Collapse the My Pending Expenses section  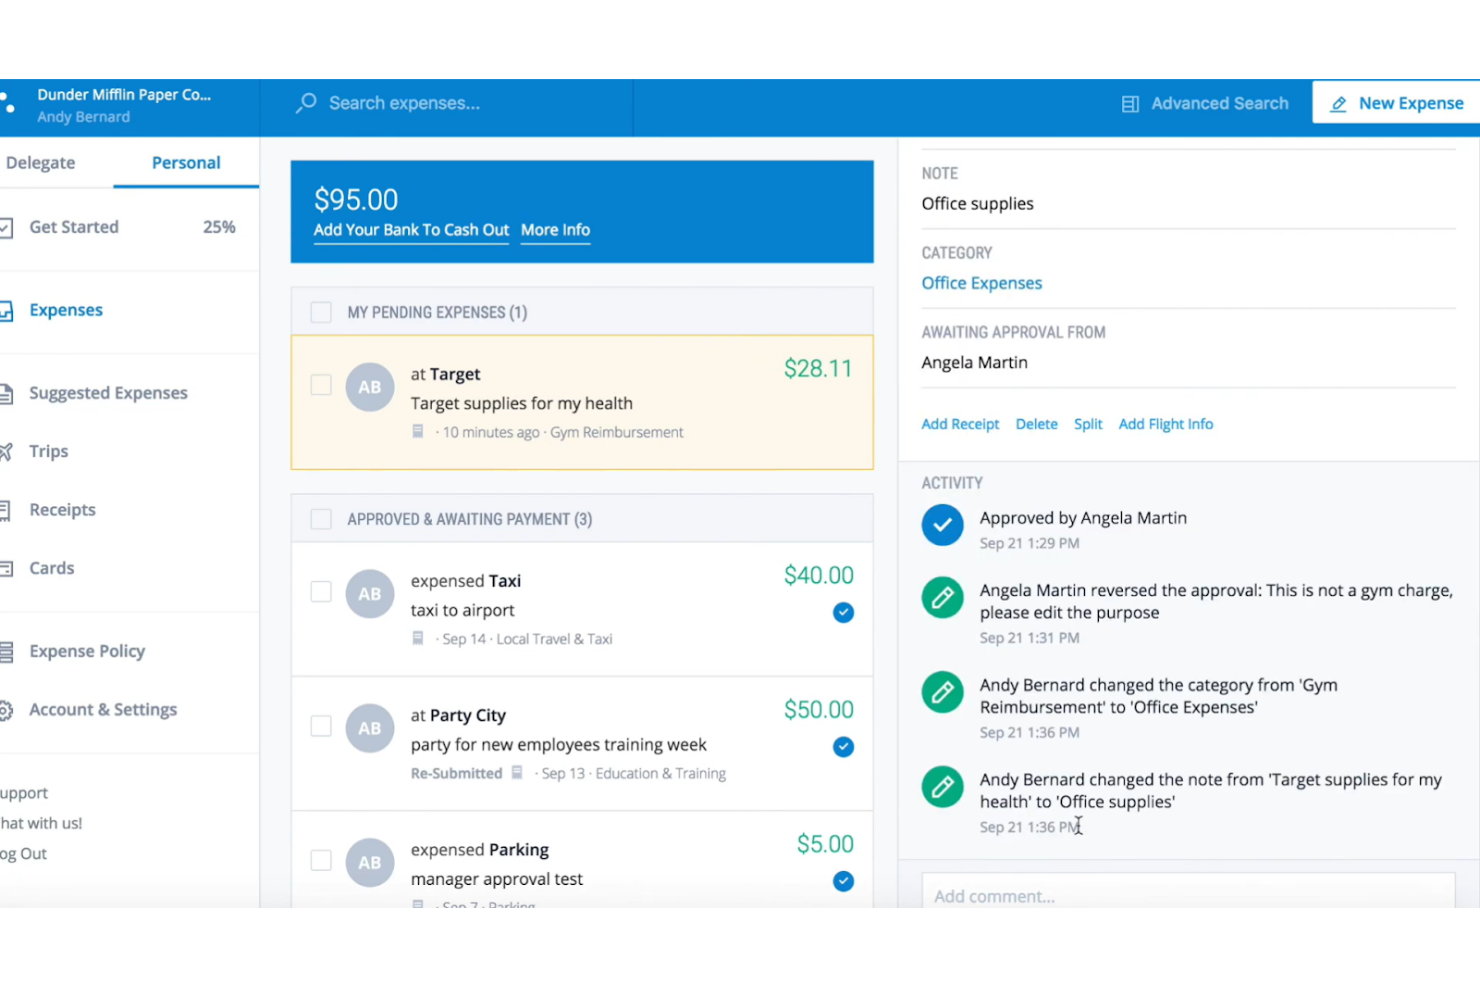coord(437,312)
